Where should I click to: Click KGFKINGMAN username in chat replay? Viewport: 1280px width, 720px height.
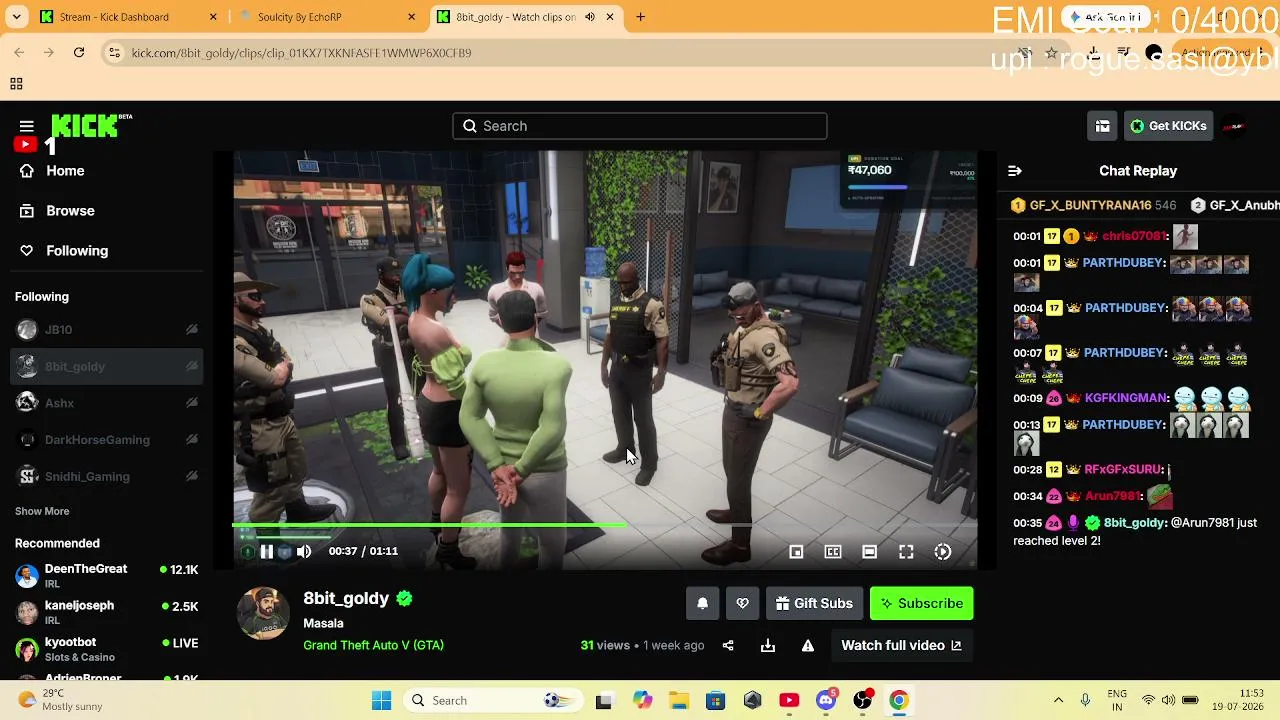click(1126, 398)
